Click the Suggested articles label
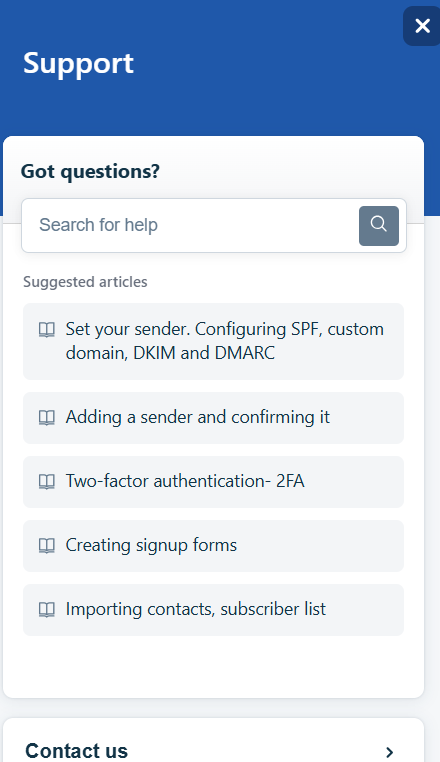This screenshot has height=762, width=440. 85,282
